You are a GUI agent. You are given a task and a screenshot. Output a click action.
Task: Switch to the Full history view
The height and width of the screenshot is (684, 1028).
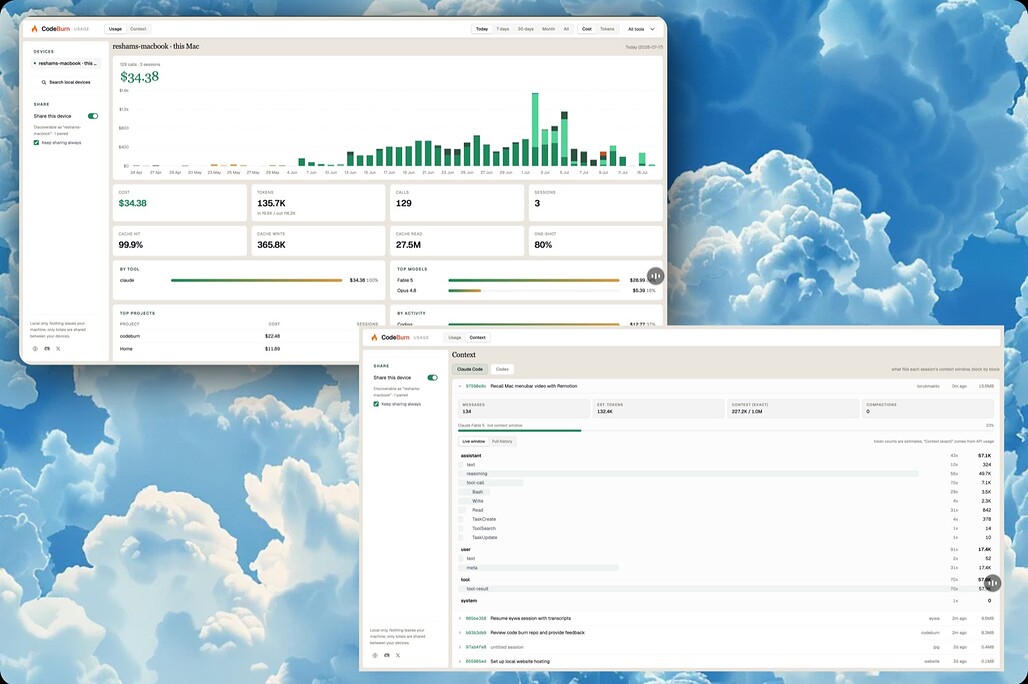tap(502, 441)
